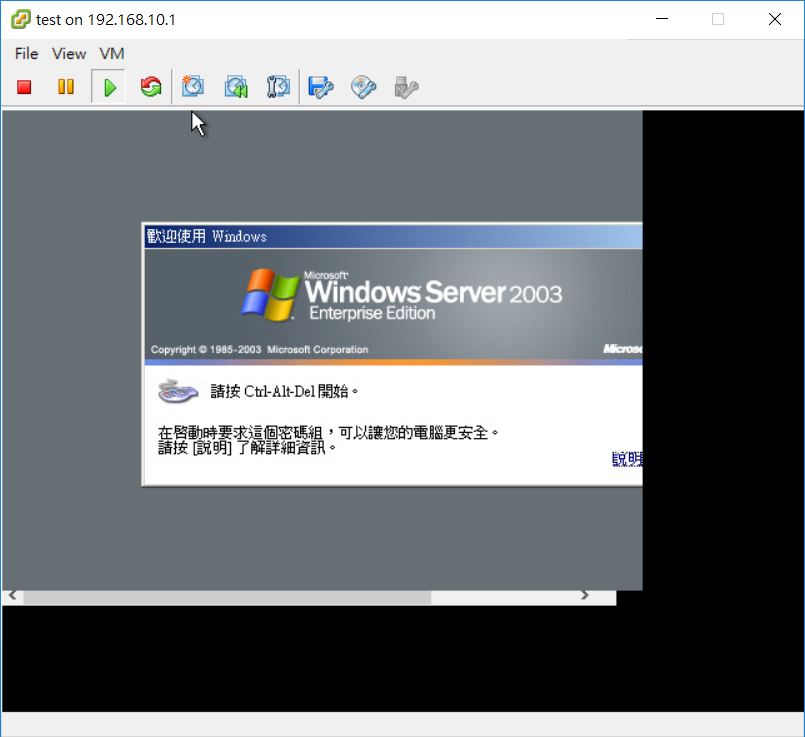Click the 歡迎使用 Windows dialog title bar
The width and height of the screenshot is (805, 737).
[393, 237]
